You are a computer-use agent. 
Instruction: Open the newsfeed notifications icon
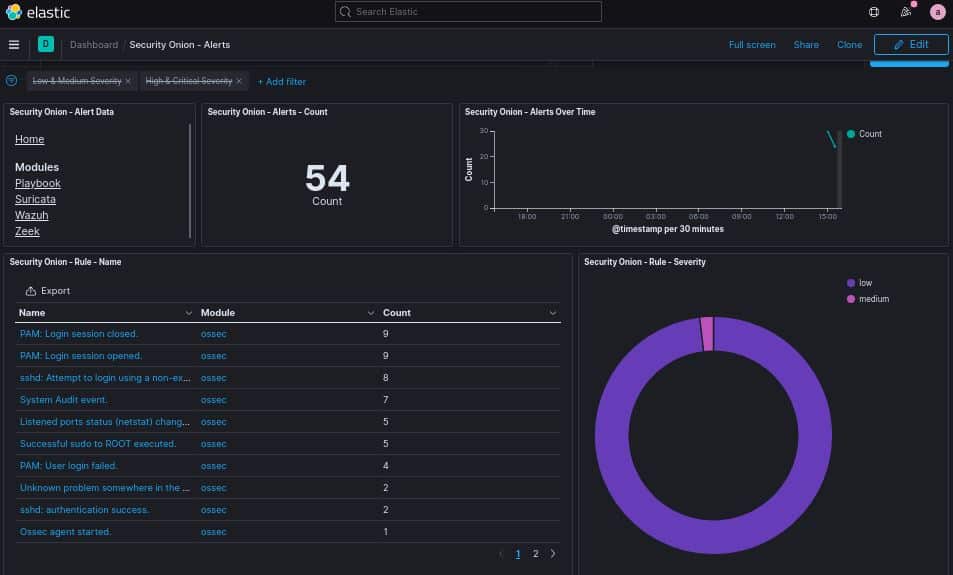click(906, 12)
